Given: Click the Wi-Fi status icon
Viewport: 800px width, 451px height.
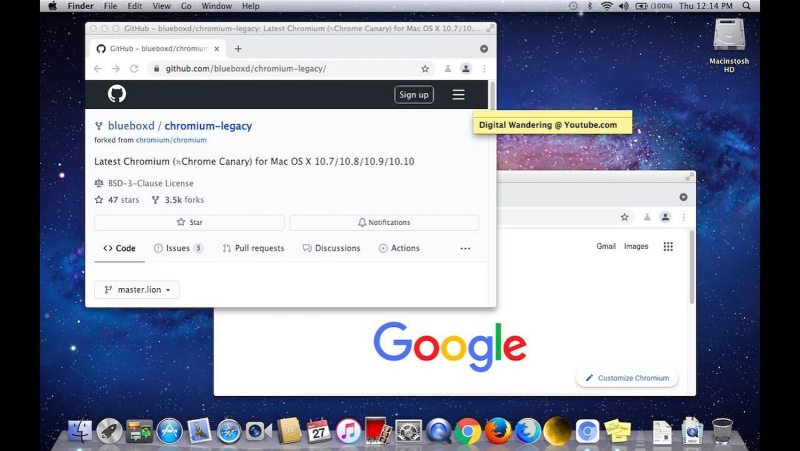Looking at the screenshot, I should click(607, 6).
